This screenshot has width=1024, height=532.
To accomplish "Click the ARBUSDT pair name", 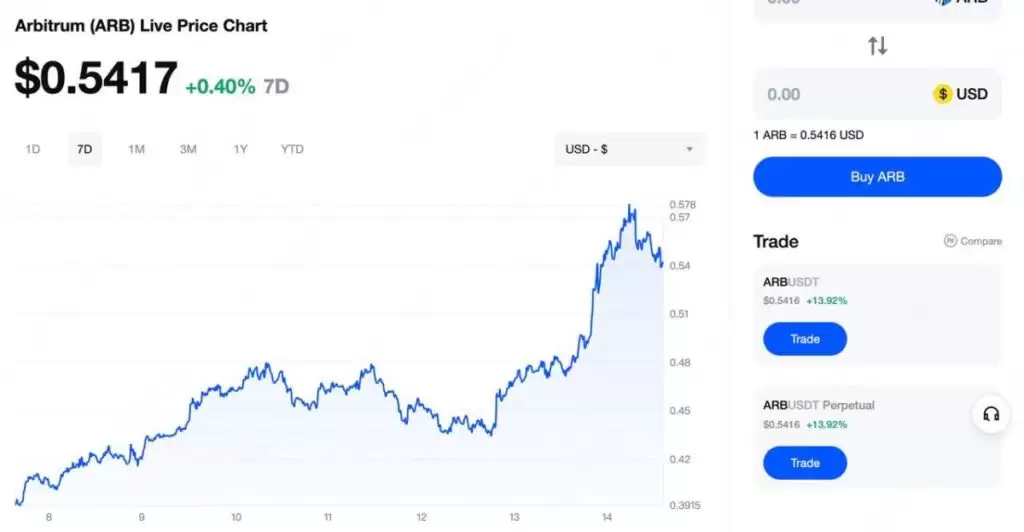I will tap(791, 282).
